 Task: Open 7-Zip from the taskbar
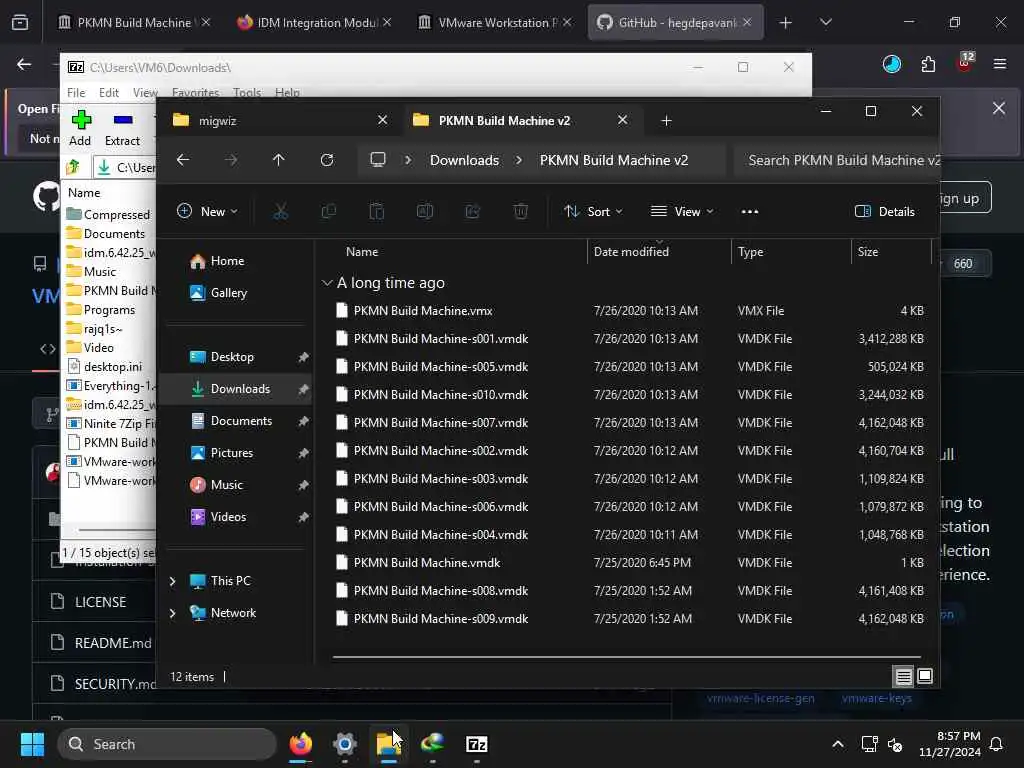point(477,744)
